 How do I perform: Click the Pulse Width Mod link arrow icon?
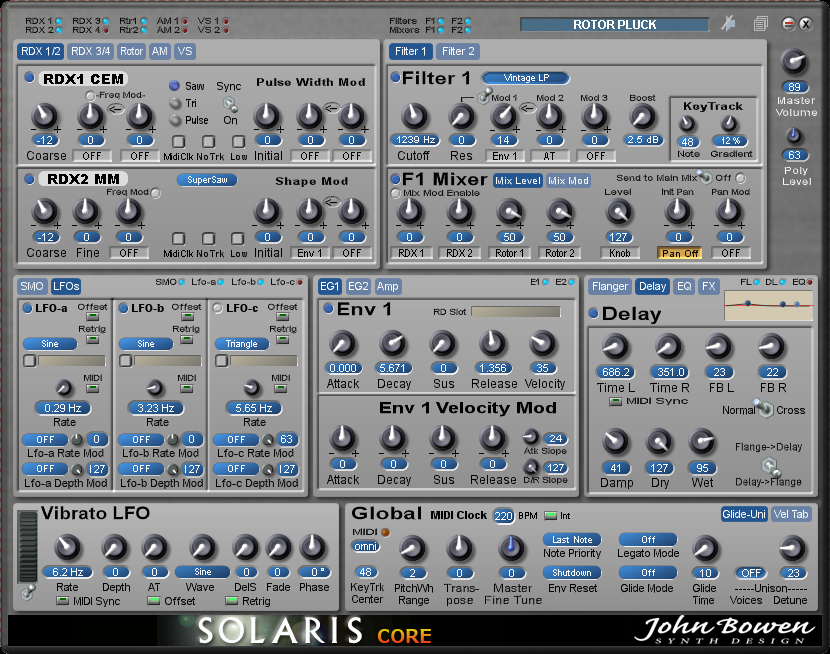(x=331, y=108)
